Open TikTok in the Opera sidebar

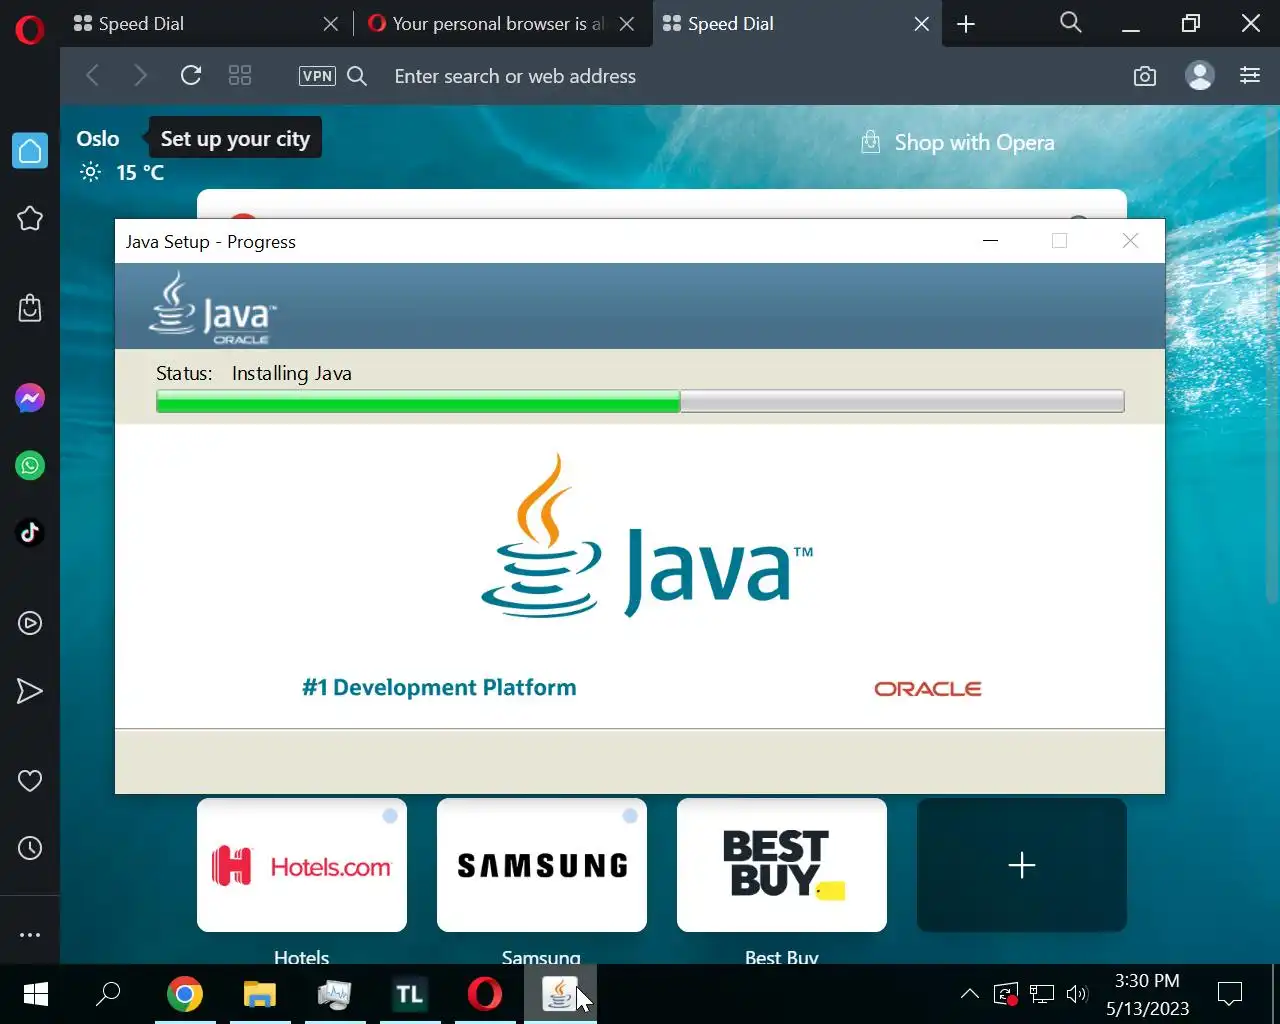pos(30,532)
